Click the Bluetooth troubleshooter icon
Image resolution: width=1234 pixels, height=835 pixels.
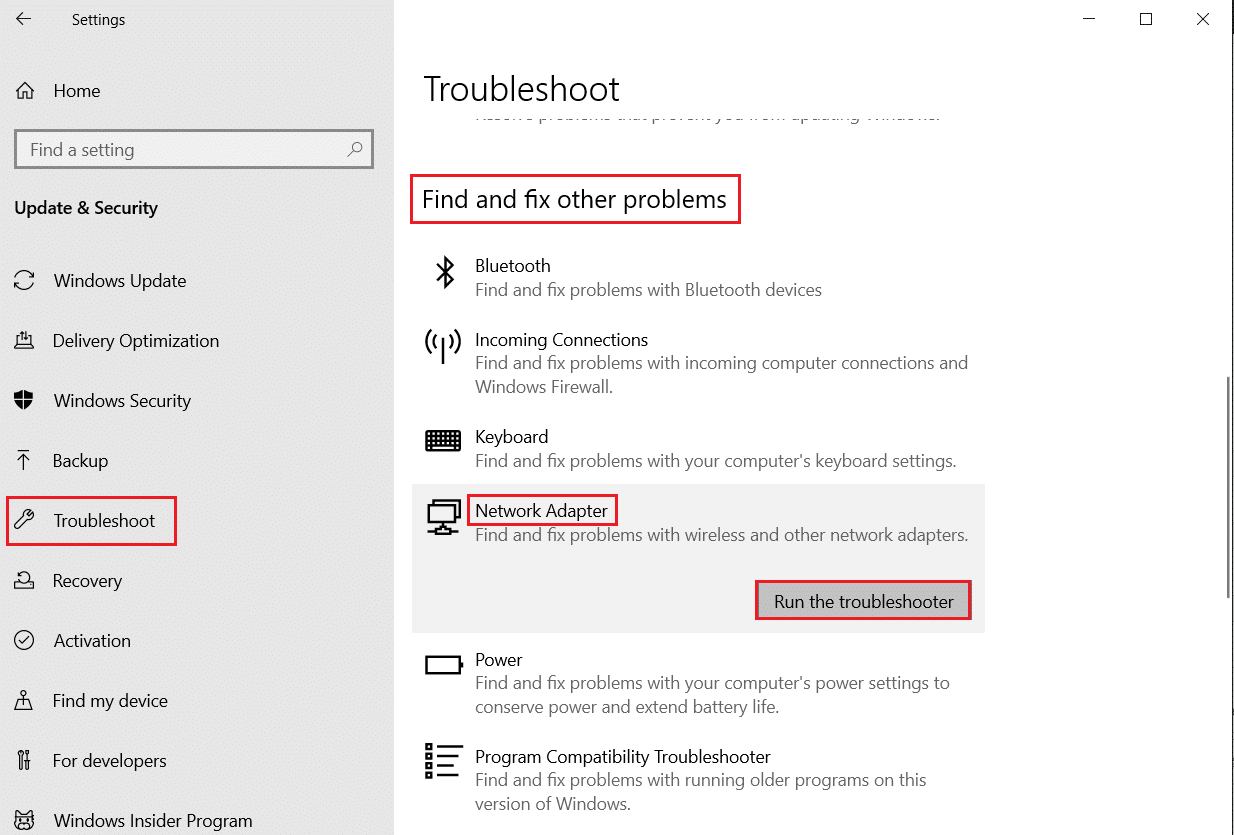pos(443,272)
